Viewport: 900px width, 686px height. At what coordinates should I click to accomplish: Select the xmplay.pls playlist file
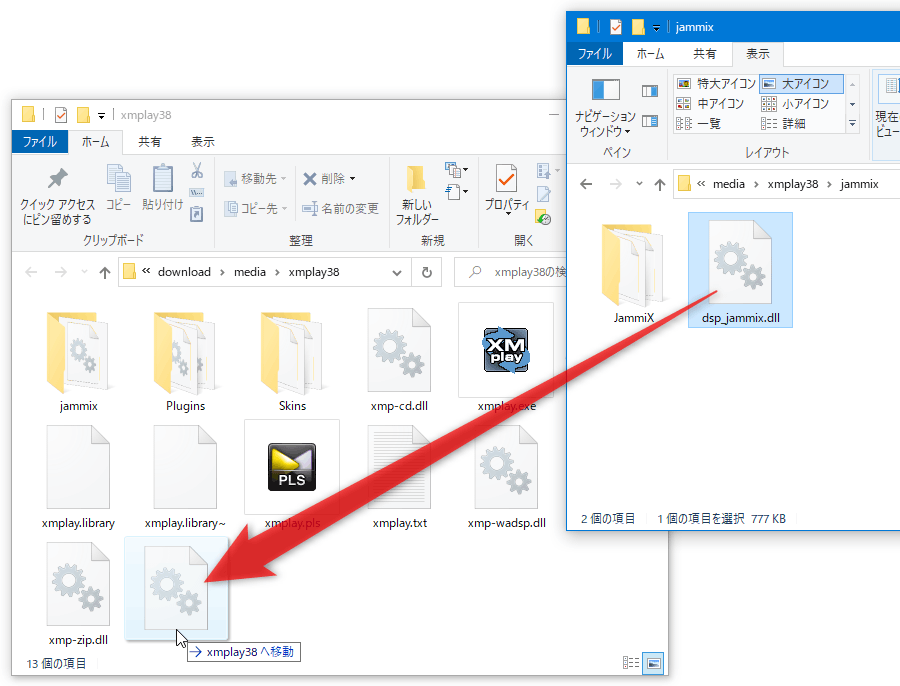(292, 475)
